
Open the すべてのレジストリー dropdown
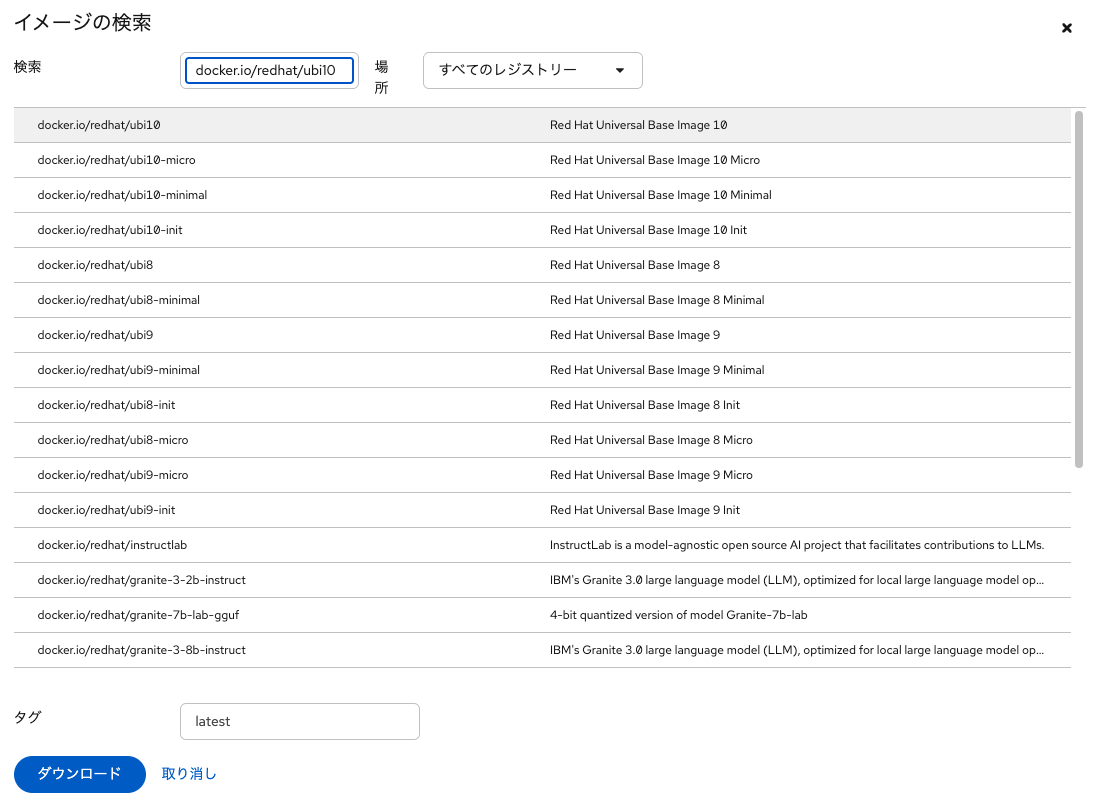532,71
